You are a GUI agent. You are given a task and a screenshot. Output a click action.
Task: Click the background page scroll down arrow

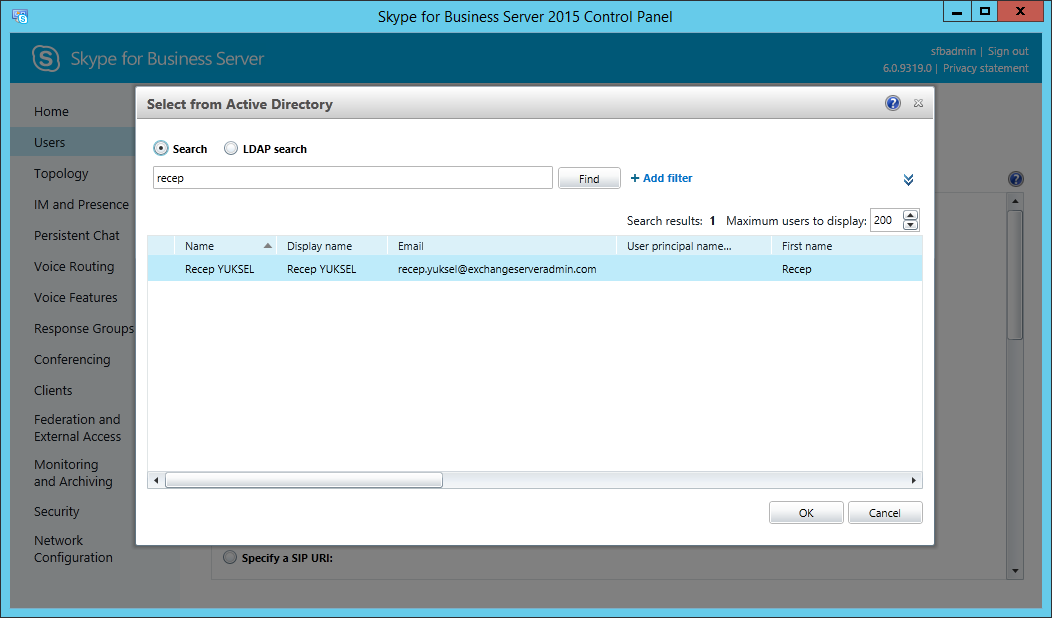click(x=1015, y=571)
